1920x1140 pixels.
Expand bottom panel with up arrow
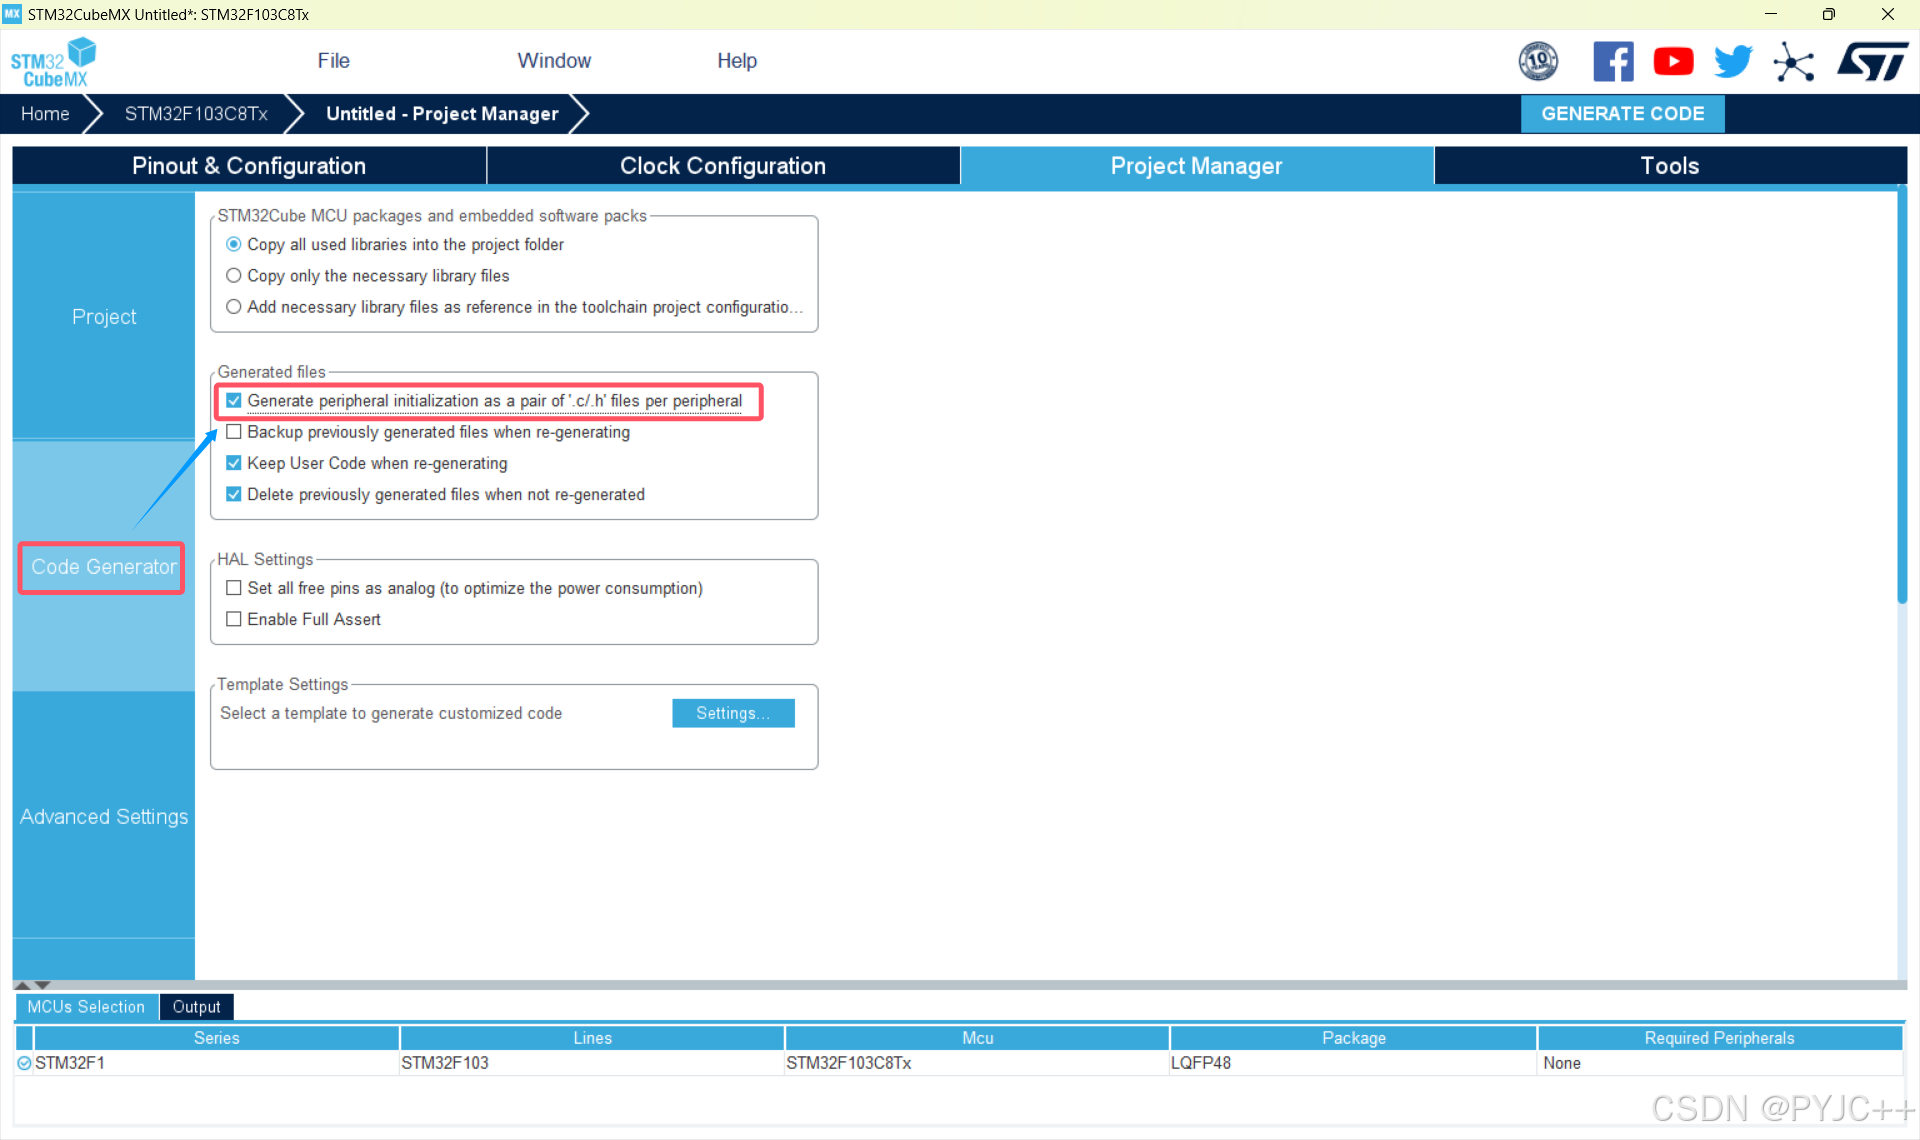[22, 985]
